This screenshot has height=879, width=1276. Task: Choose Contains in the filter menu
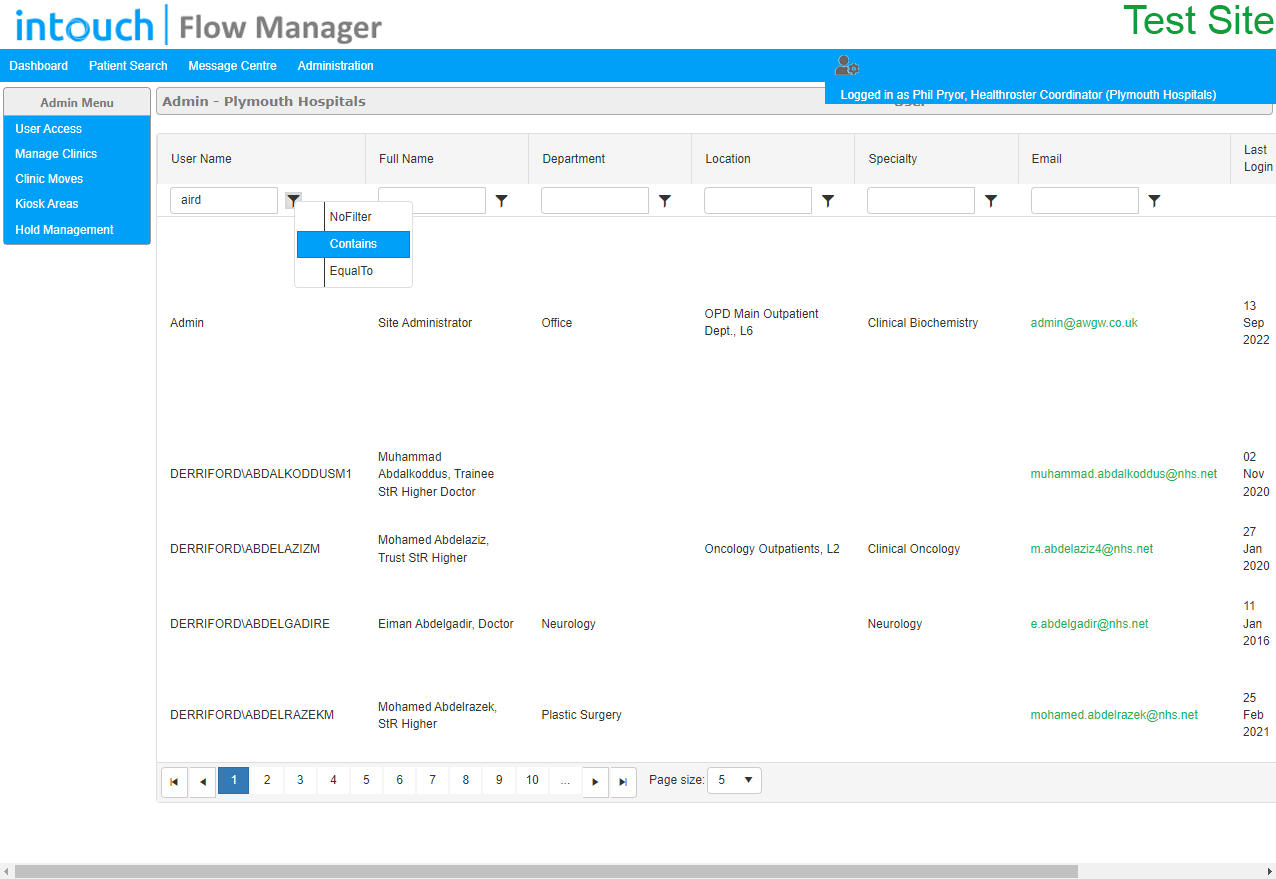coord(353,244)
